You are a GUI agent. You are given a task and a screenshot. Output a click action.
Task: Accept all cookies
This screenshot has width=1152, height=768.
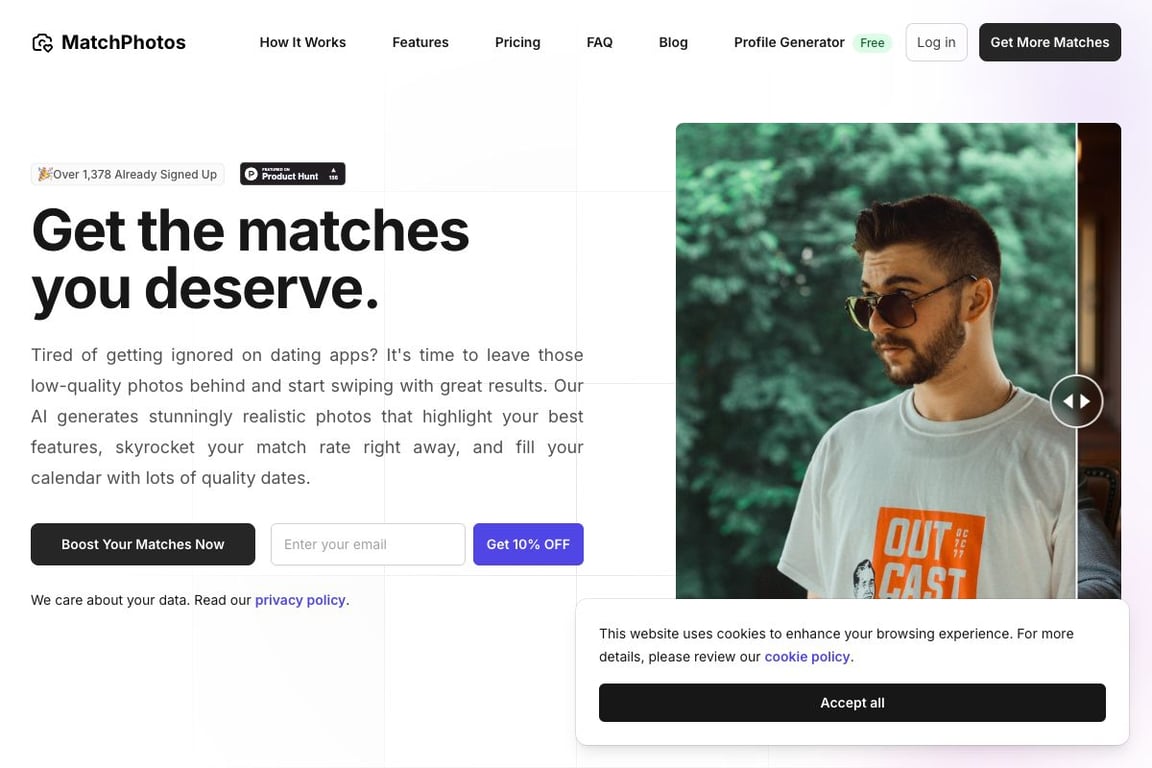(x=852, y=703)
